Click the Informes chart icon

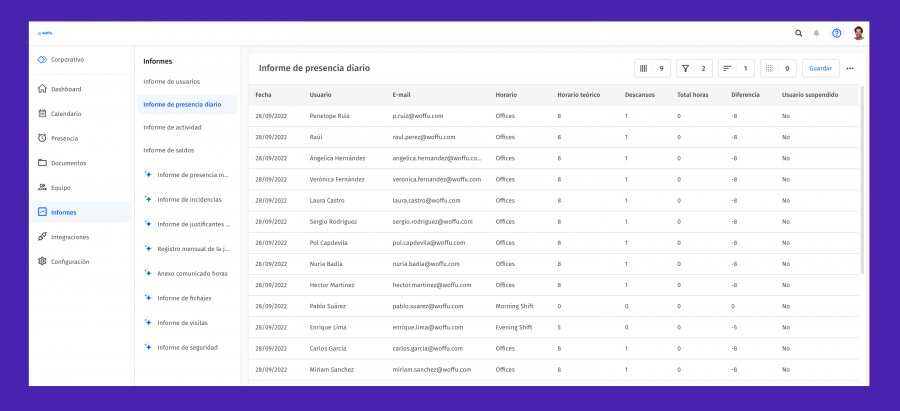42,212
